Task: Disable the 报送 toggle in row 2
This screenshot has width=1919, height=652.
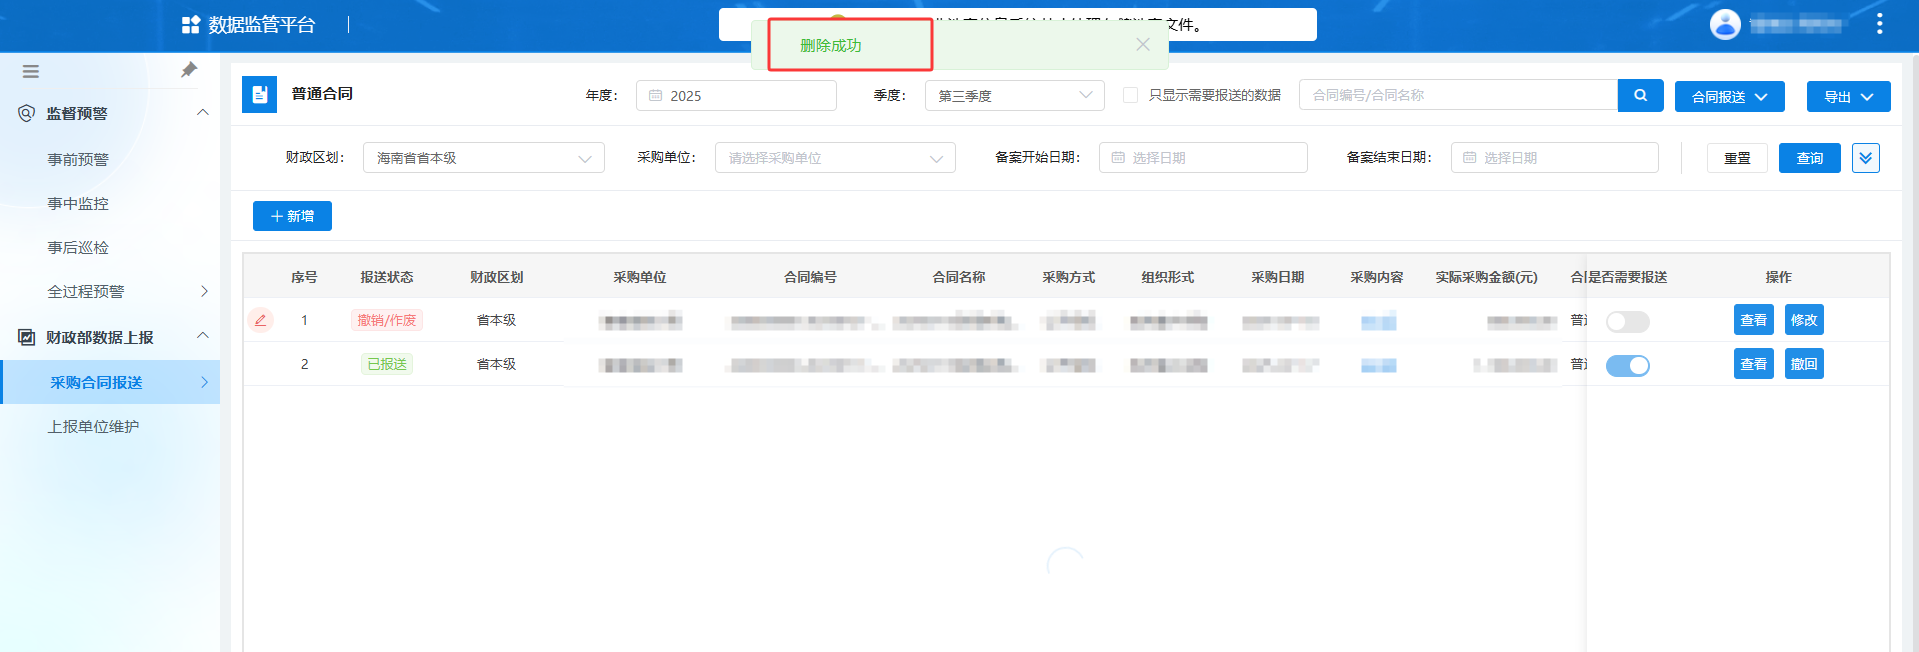Action: tap(1627, 366)
